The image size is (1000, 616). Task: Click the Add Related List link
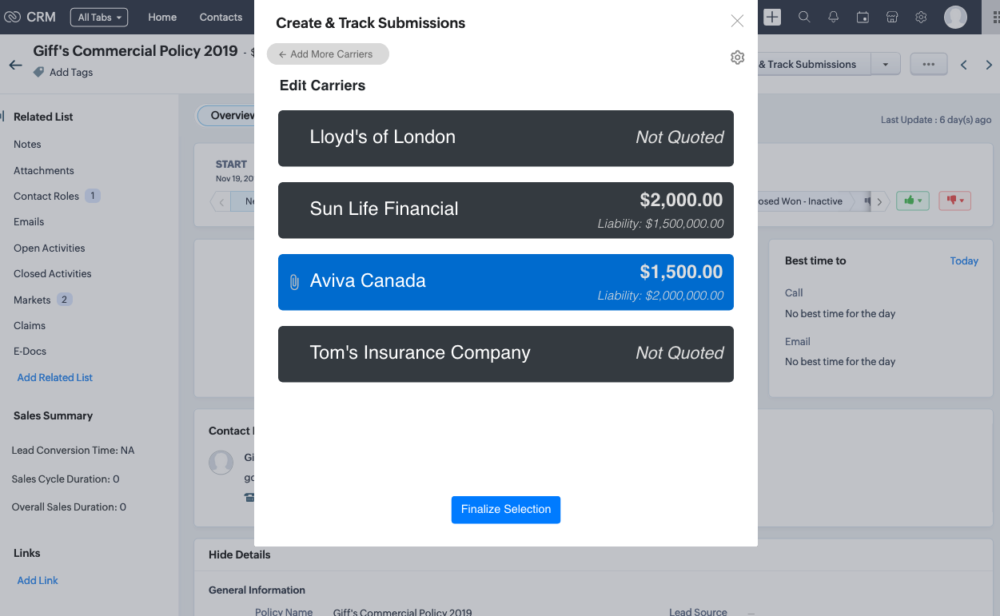(x=55, y=377)
